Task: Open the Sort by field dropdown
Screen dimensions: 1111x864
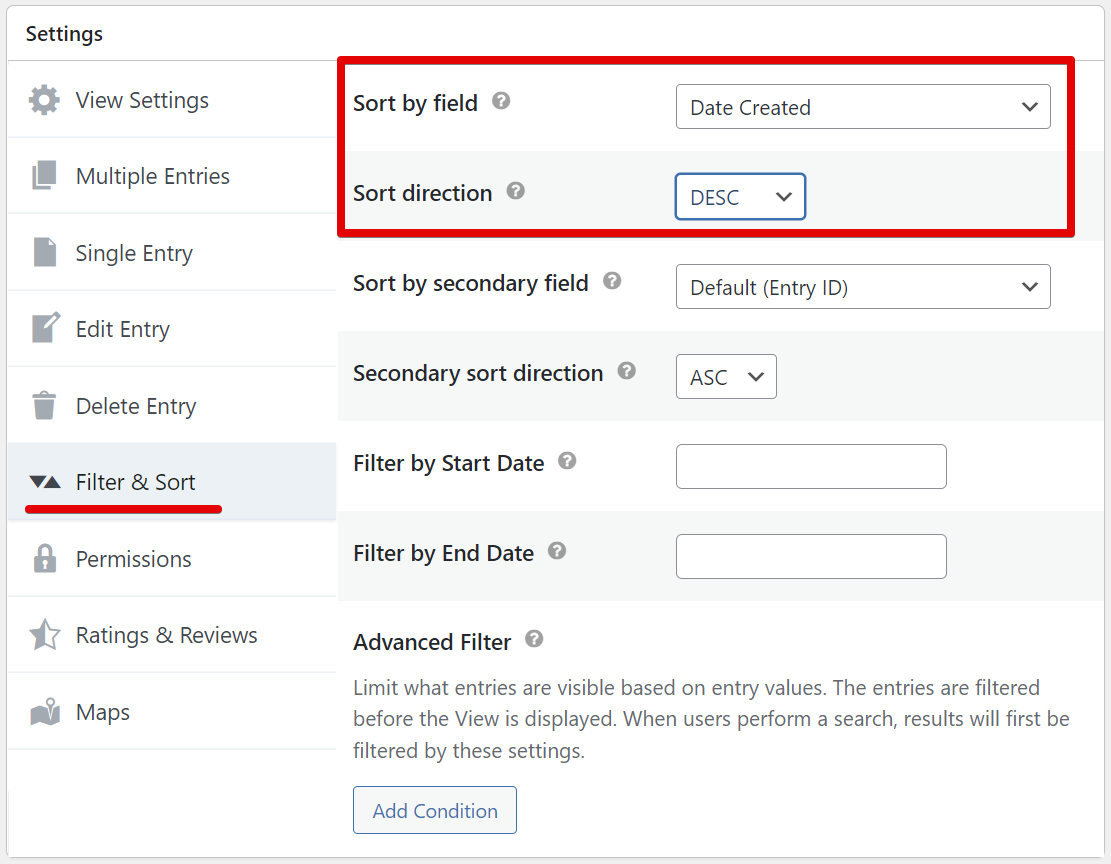Action: (862, 107)
